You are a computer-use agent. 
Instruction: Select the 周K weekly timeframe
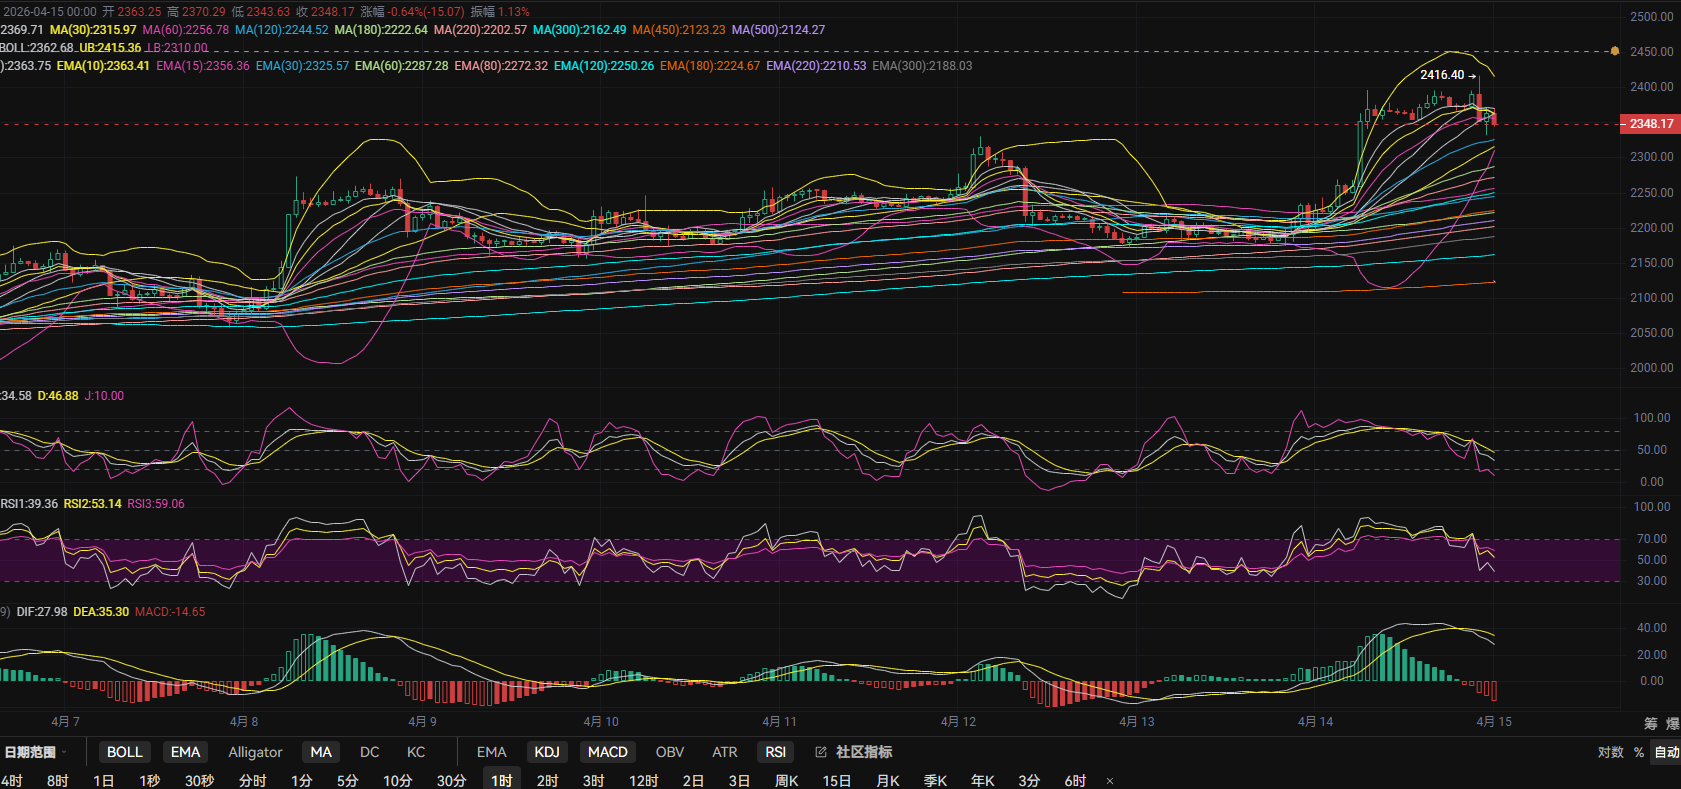tap(786, 781)
